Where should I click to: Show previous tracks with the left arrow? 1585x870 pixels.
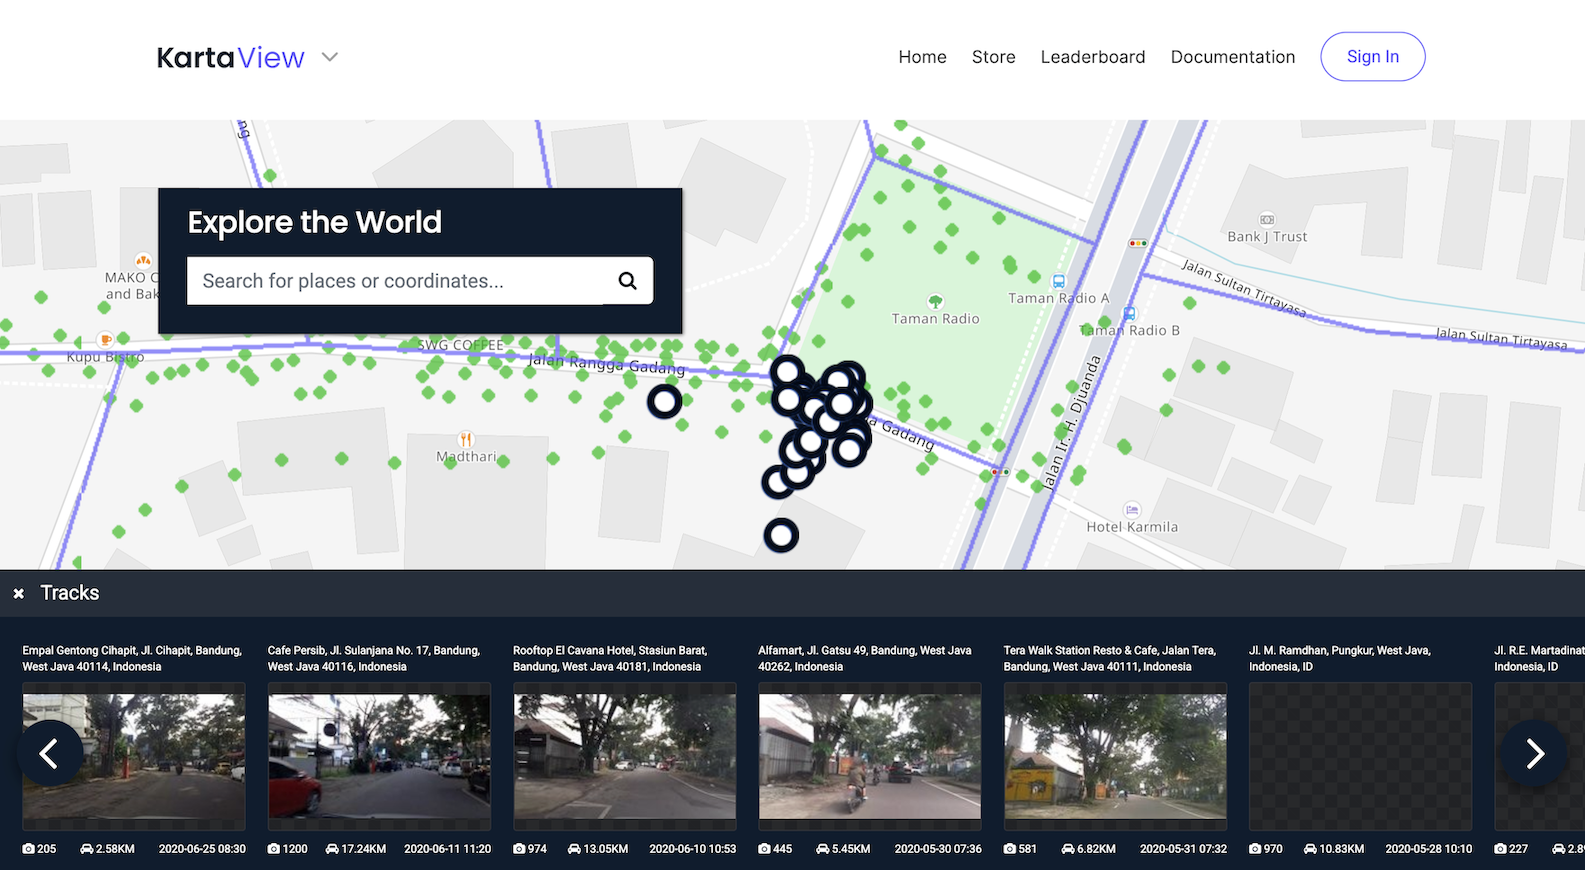49,753
